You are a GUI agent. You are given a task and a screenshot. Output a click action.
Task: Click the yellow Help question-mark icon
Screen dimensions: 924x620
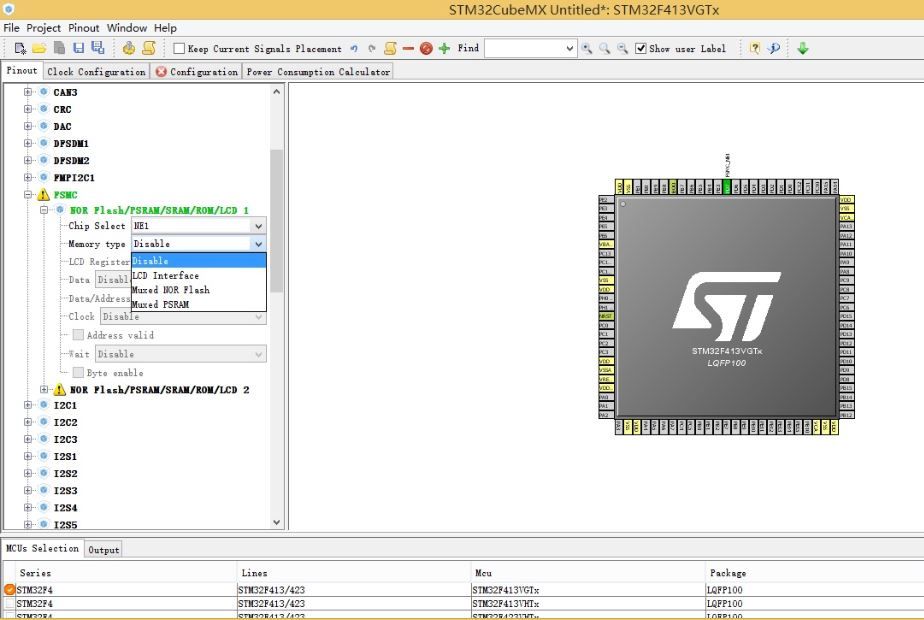click(755, 48)
